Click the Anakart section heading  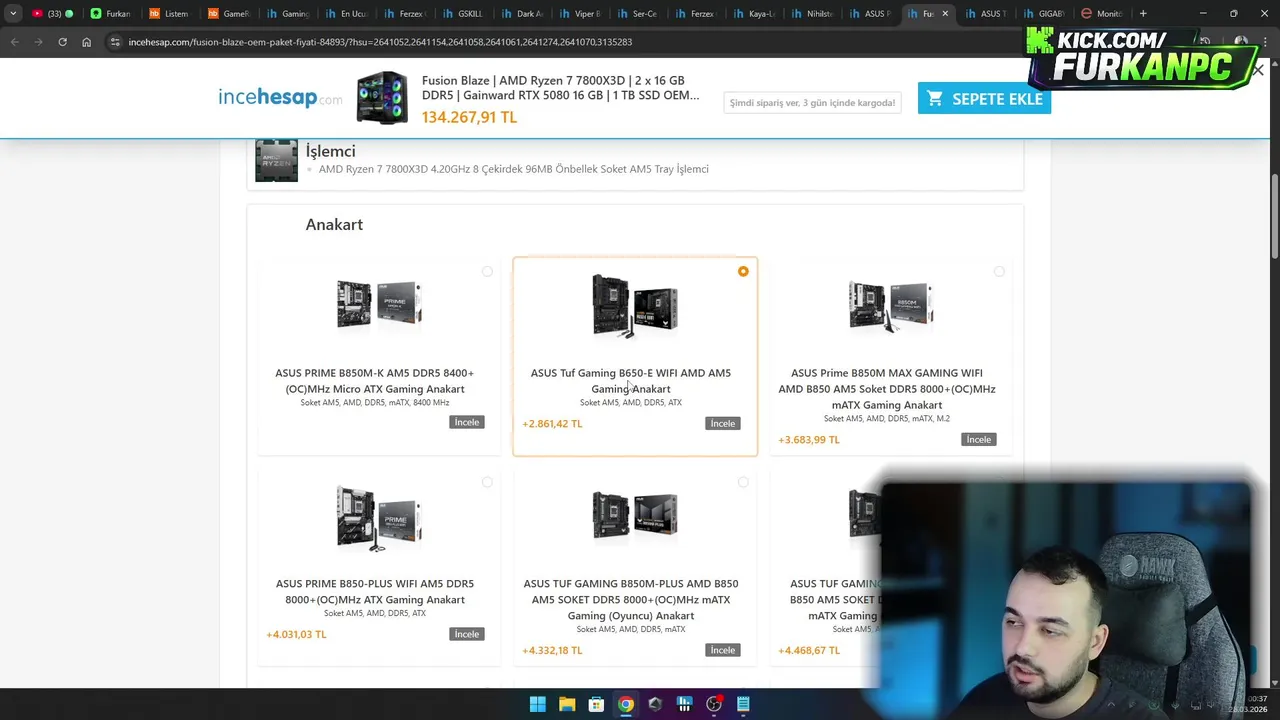pyautogui.click(x=334, y=224)
